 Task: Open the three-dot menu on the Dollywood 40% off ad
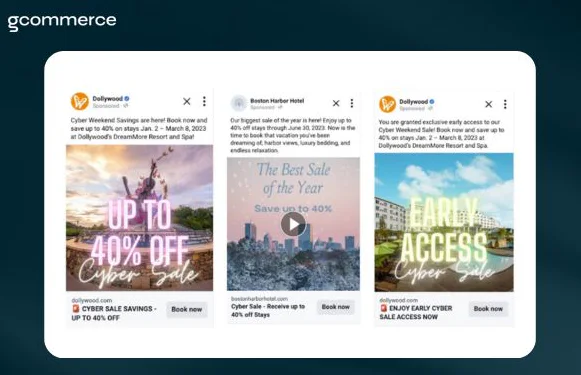point(204,102)
